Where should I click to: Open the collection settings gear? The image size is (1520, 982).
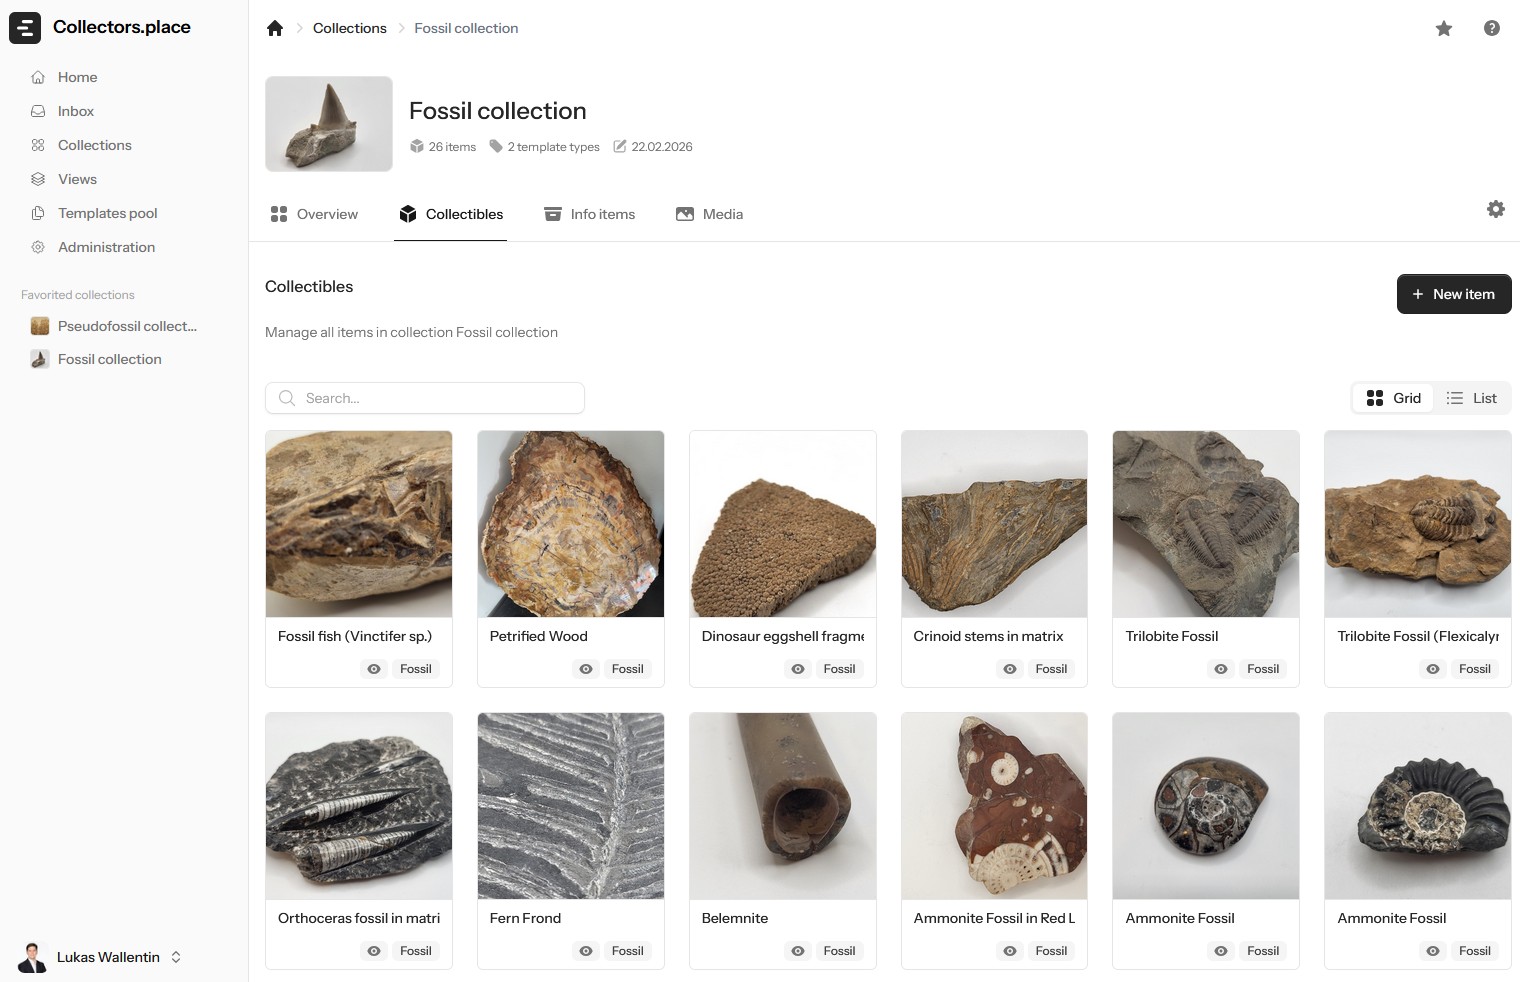tap(1496, 209)
